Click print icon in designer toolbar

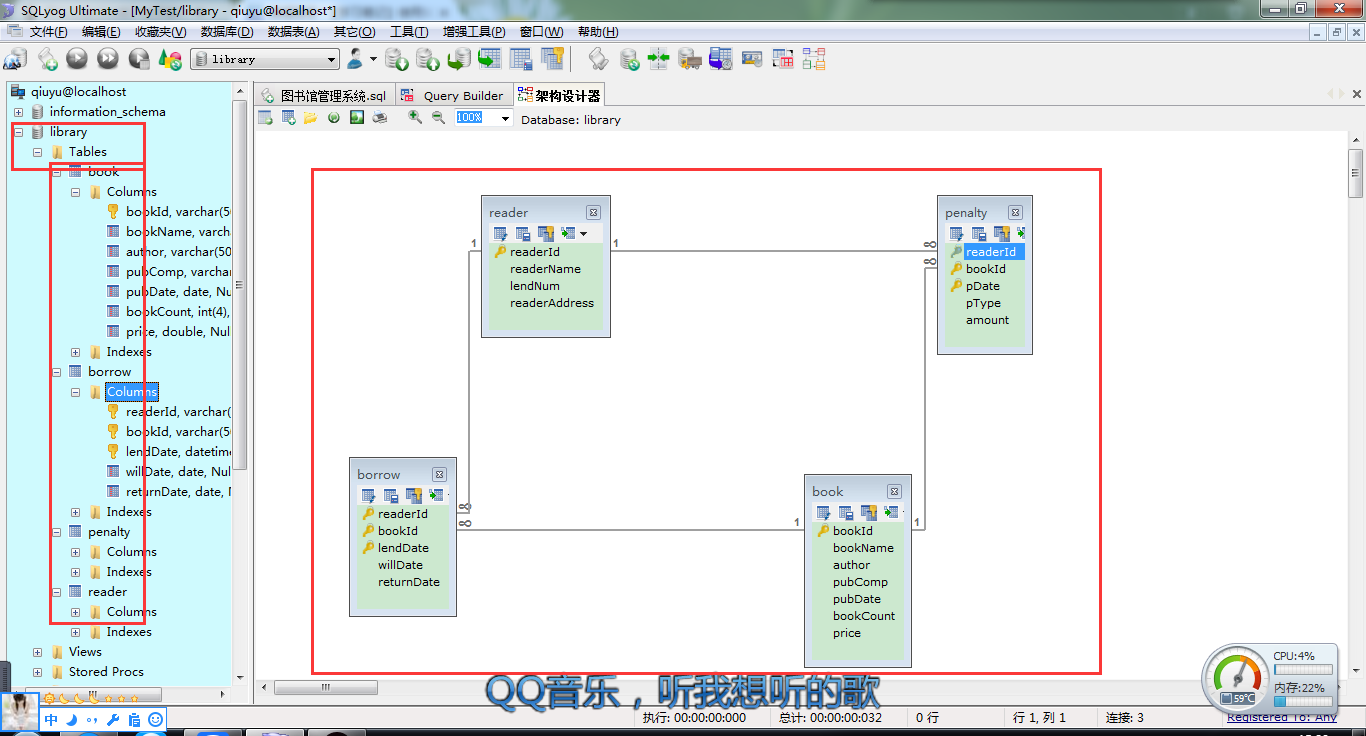pyautogui.click(x=380, y=118)
